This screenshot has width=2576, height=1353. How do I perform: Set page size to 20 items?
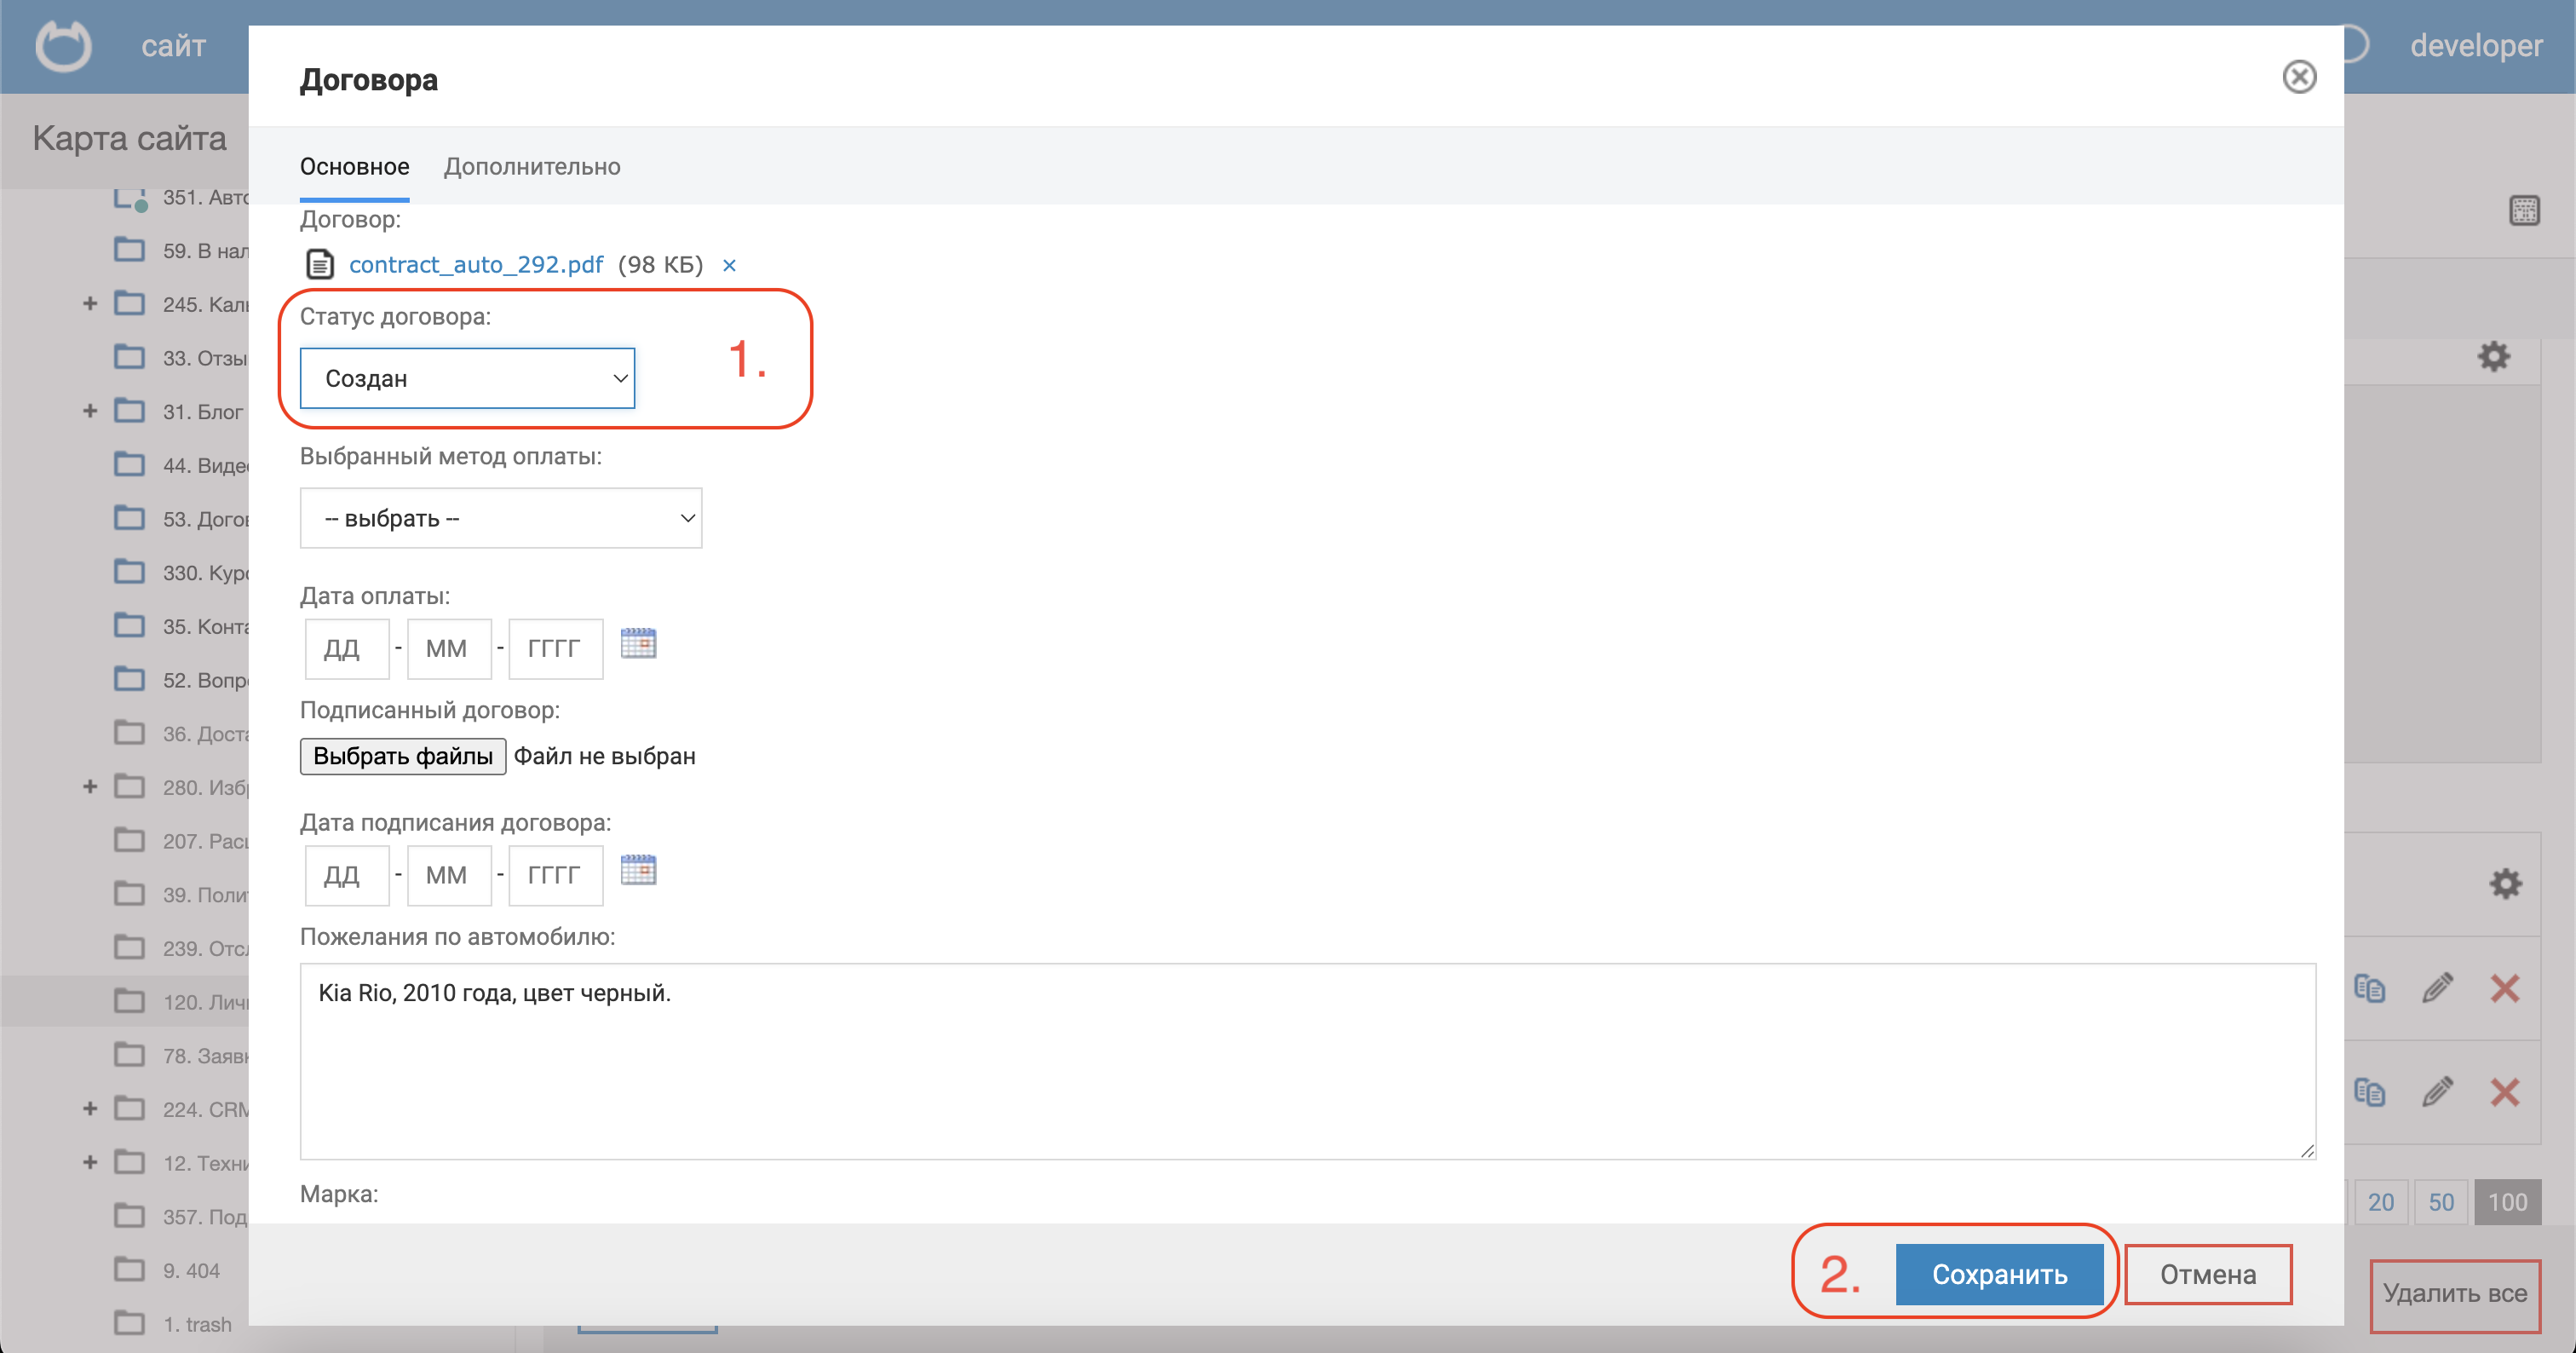[x=2381, y=1202]
